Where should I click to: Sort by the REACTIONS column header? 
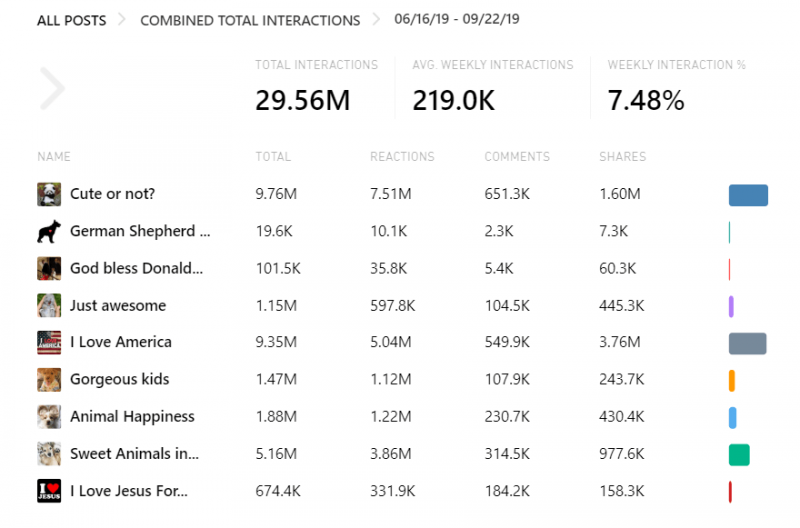coord(402,157)
